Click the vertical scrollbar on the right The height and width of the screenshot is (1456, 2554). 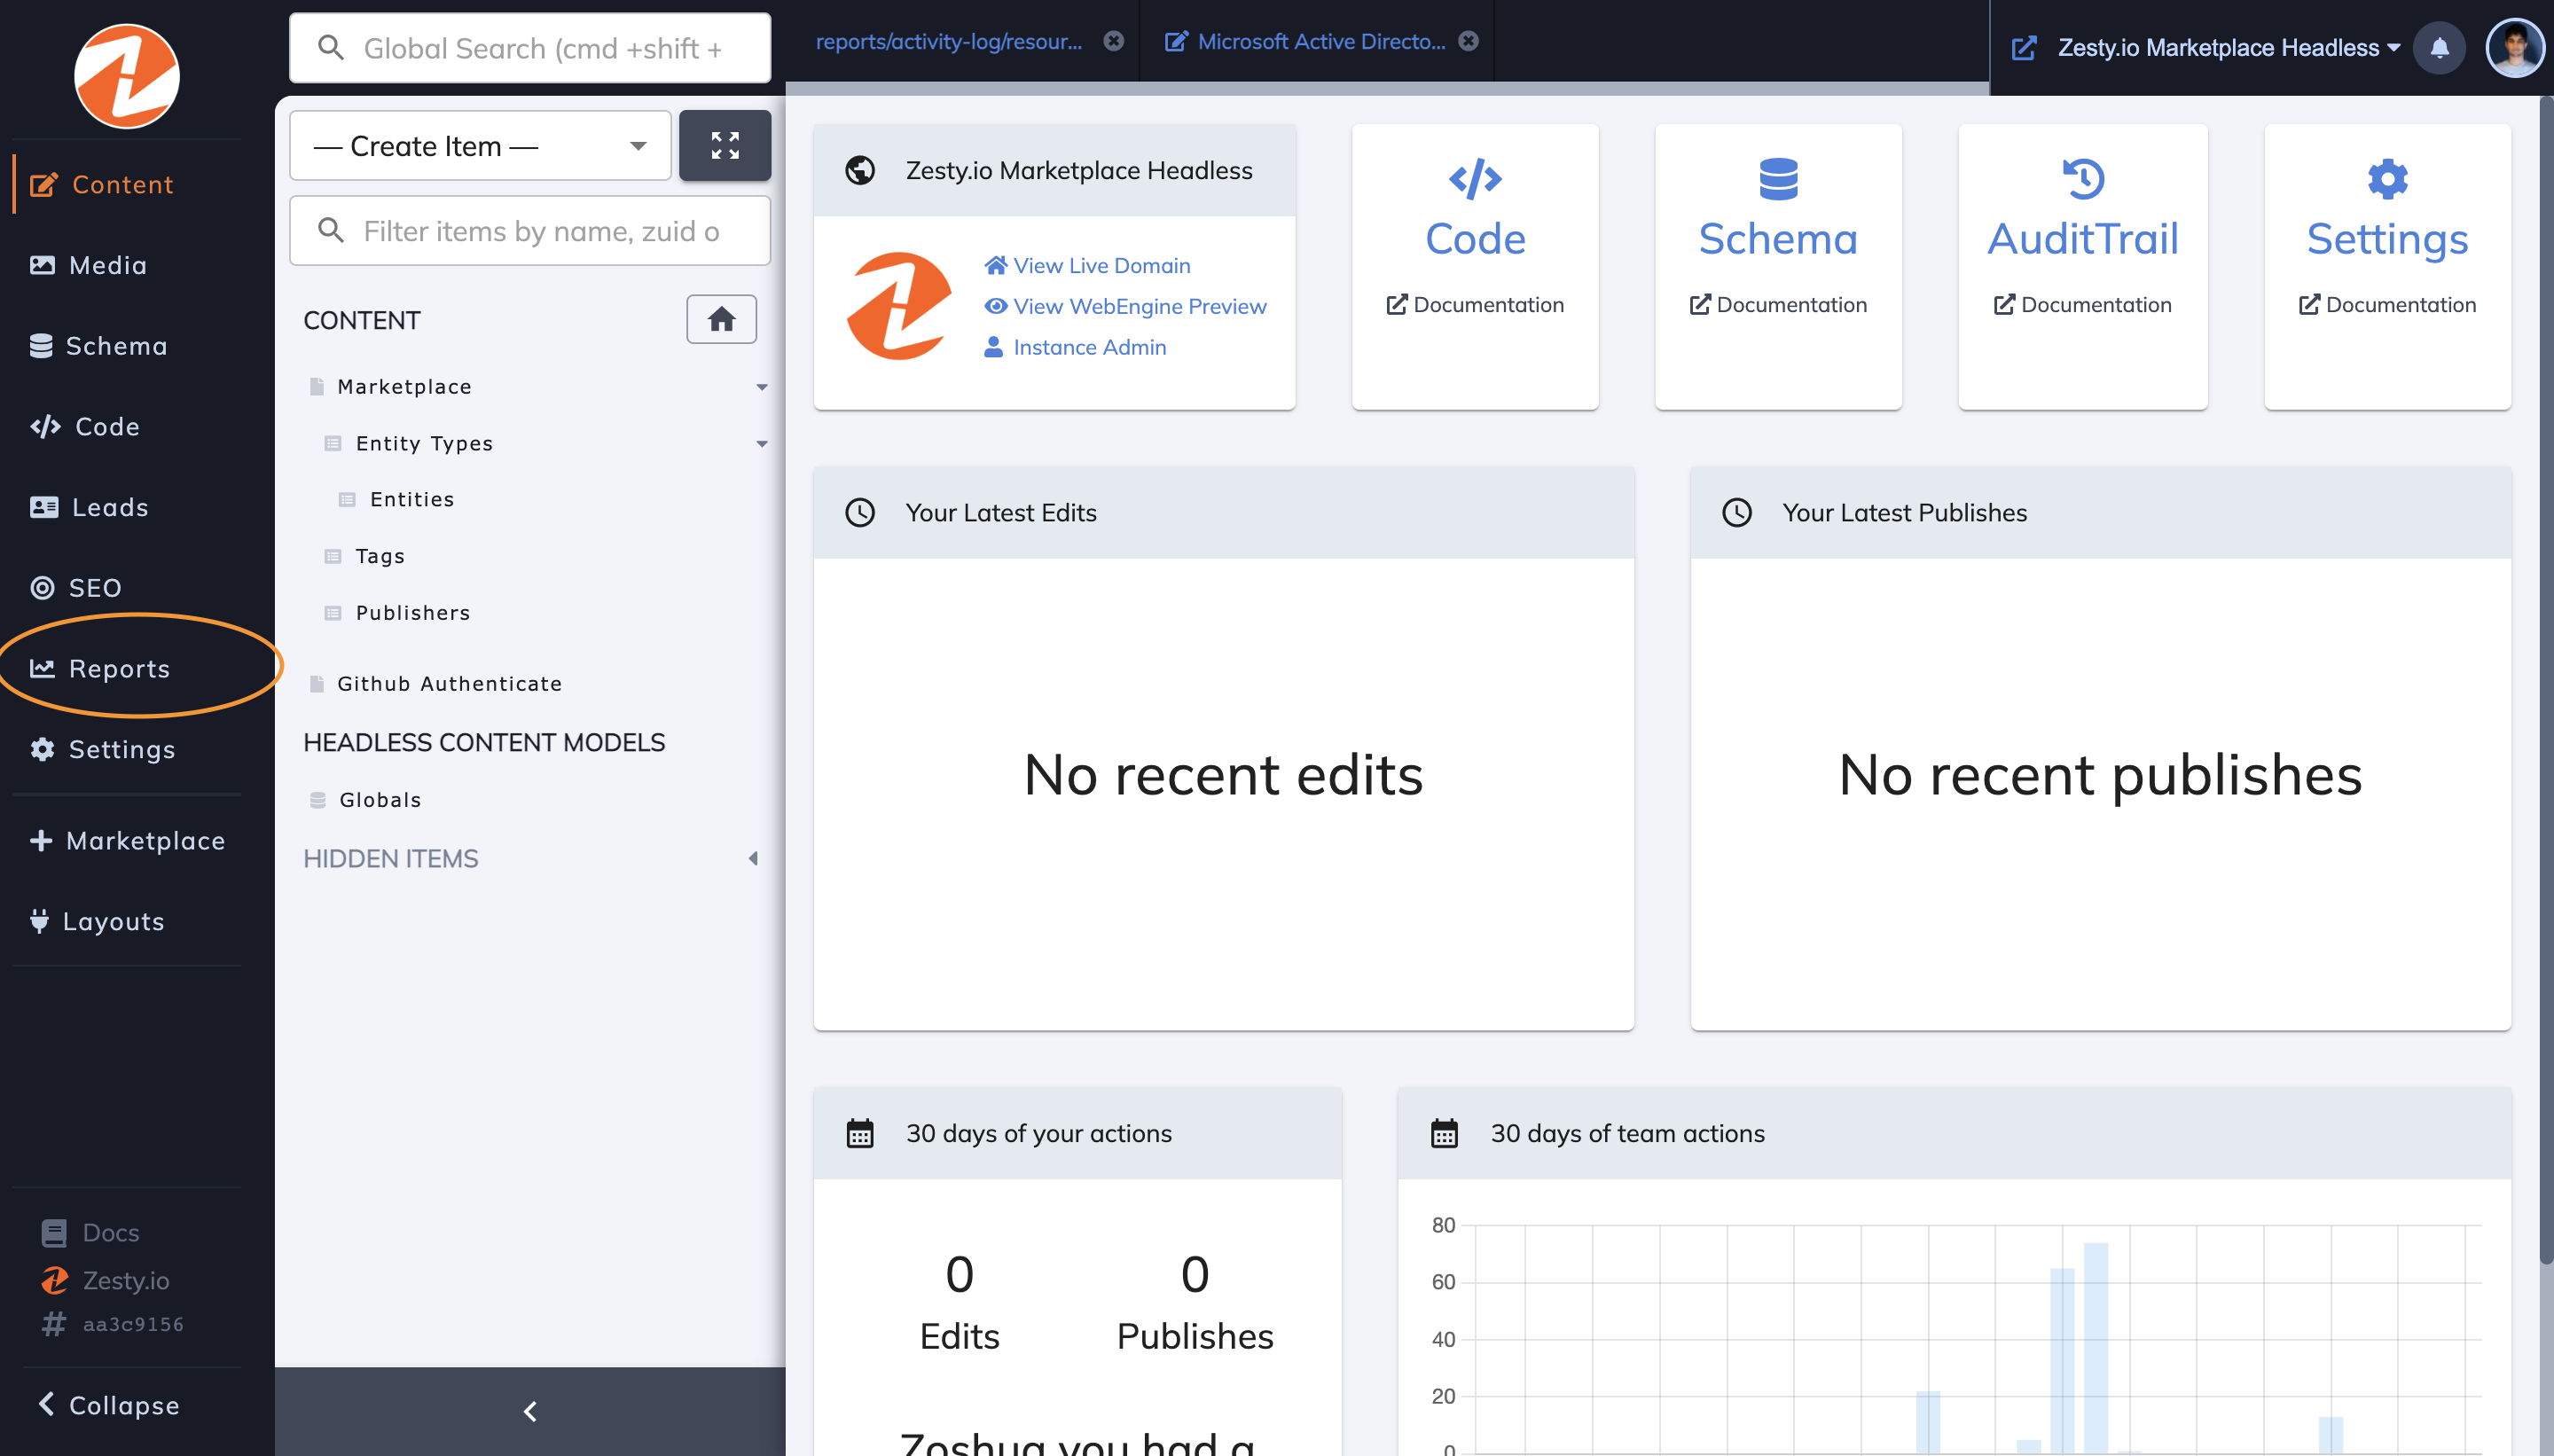2546,680
